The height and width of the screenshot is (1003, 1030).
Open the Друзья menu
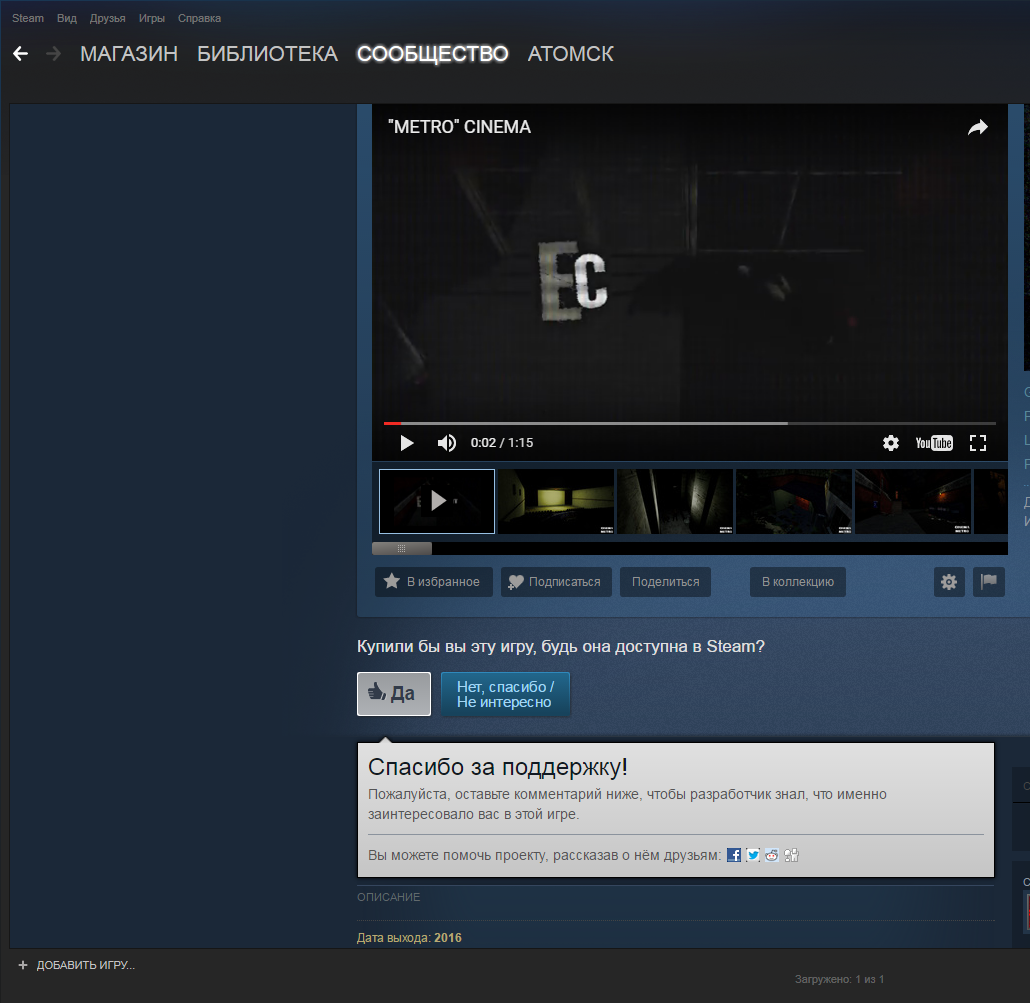coord(107,18)
